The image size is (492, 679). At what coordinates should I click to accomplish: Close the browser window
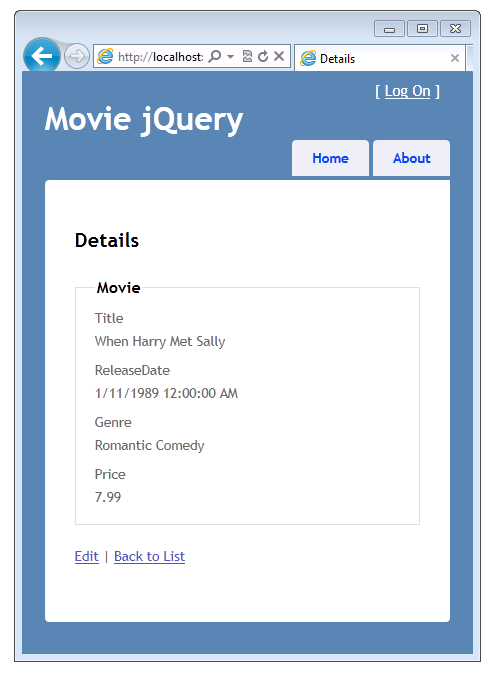click(455, 29)
